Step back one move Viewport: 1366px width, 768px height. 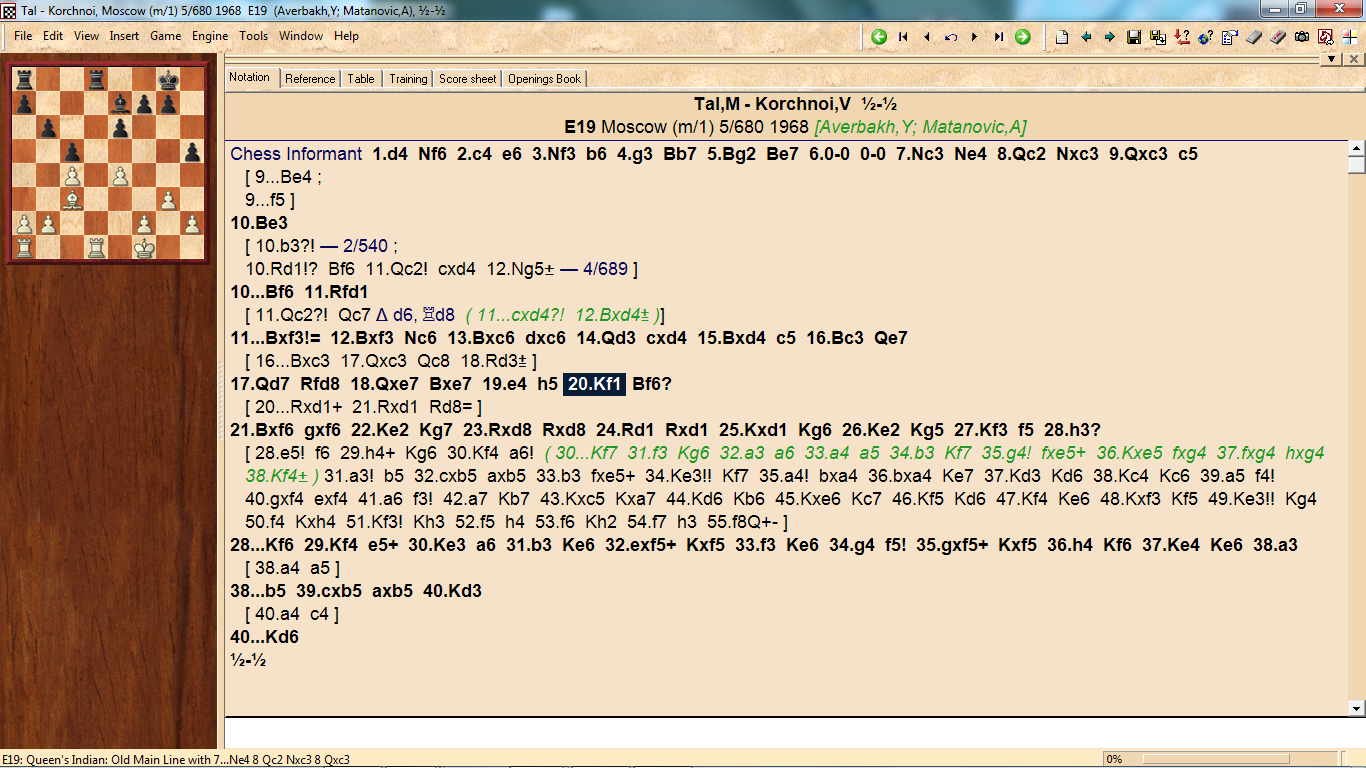[927, 37]
